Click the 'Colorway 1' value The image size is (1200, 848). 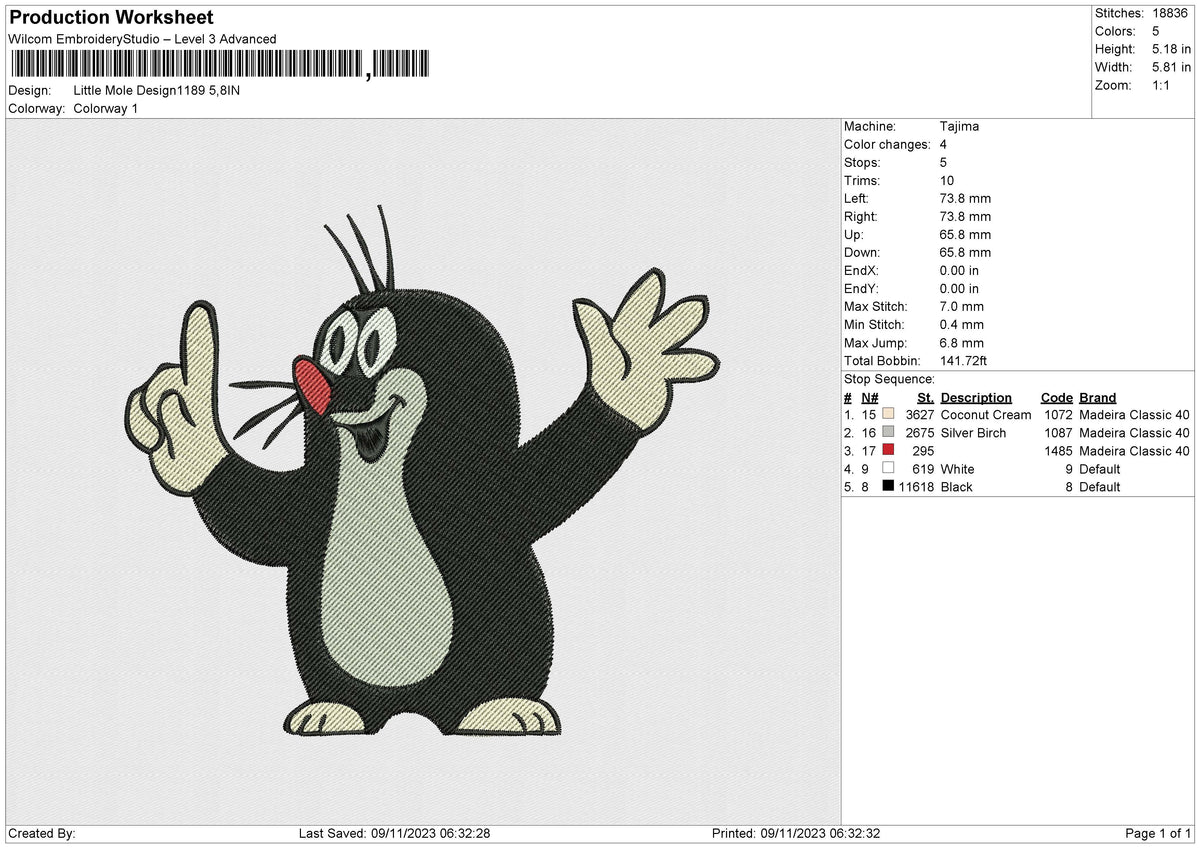tap(106, 108)
